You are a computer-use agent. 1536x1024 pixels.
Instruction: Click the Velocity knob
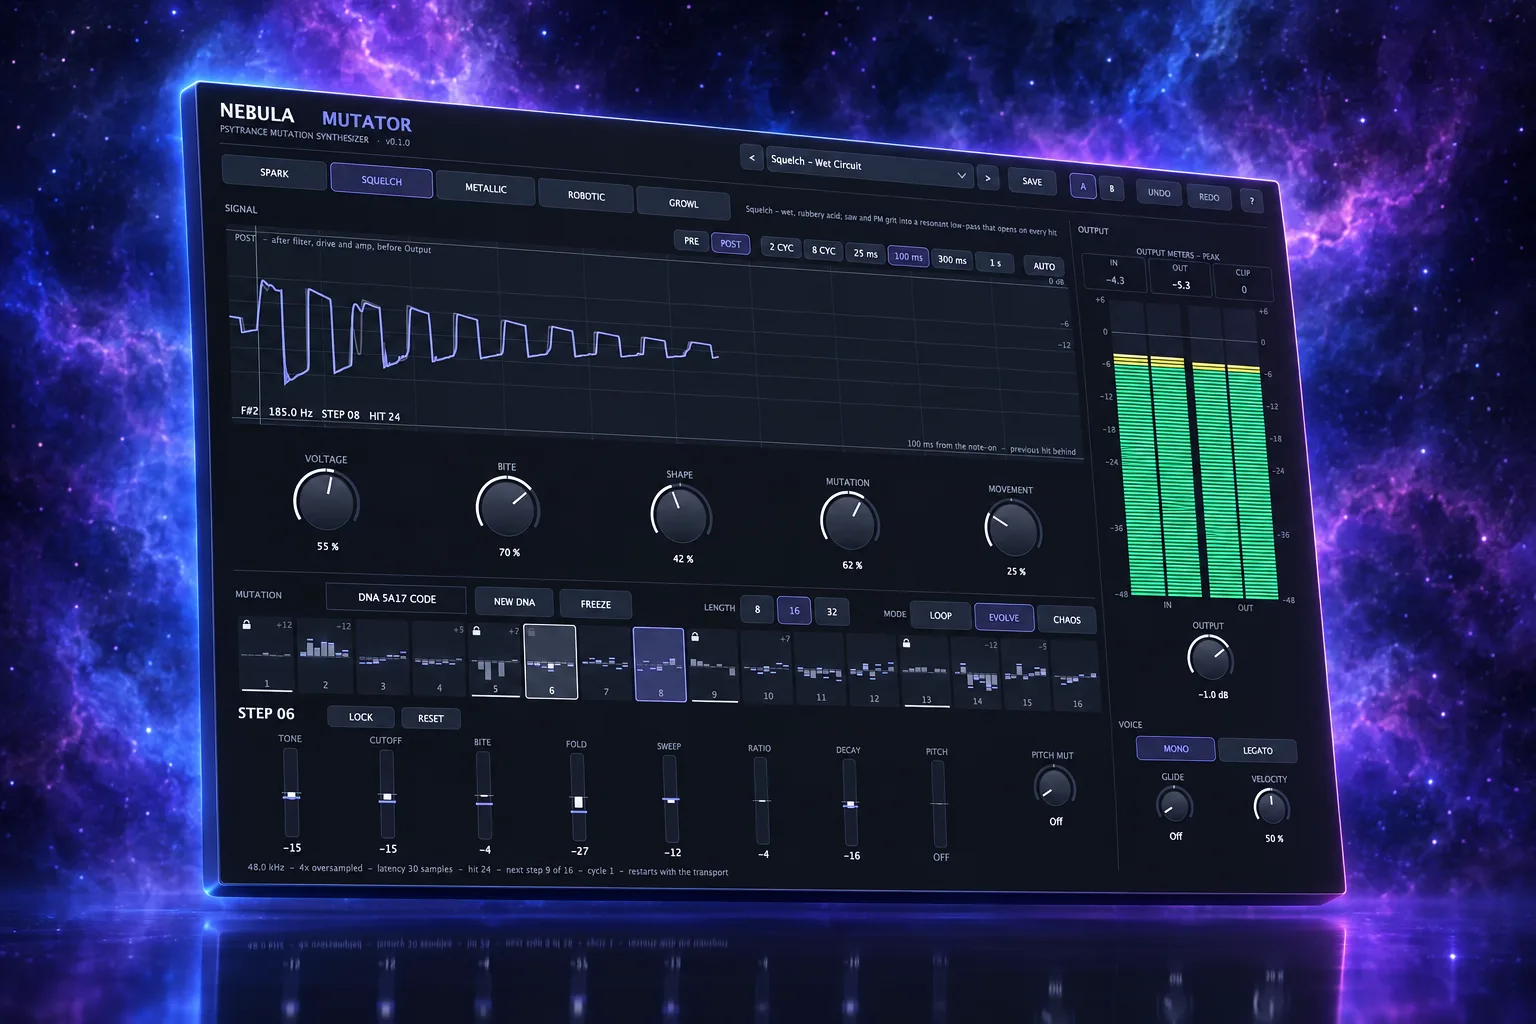click(1271, 807)
